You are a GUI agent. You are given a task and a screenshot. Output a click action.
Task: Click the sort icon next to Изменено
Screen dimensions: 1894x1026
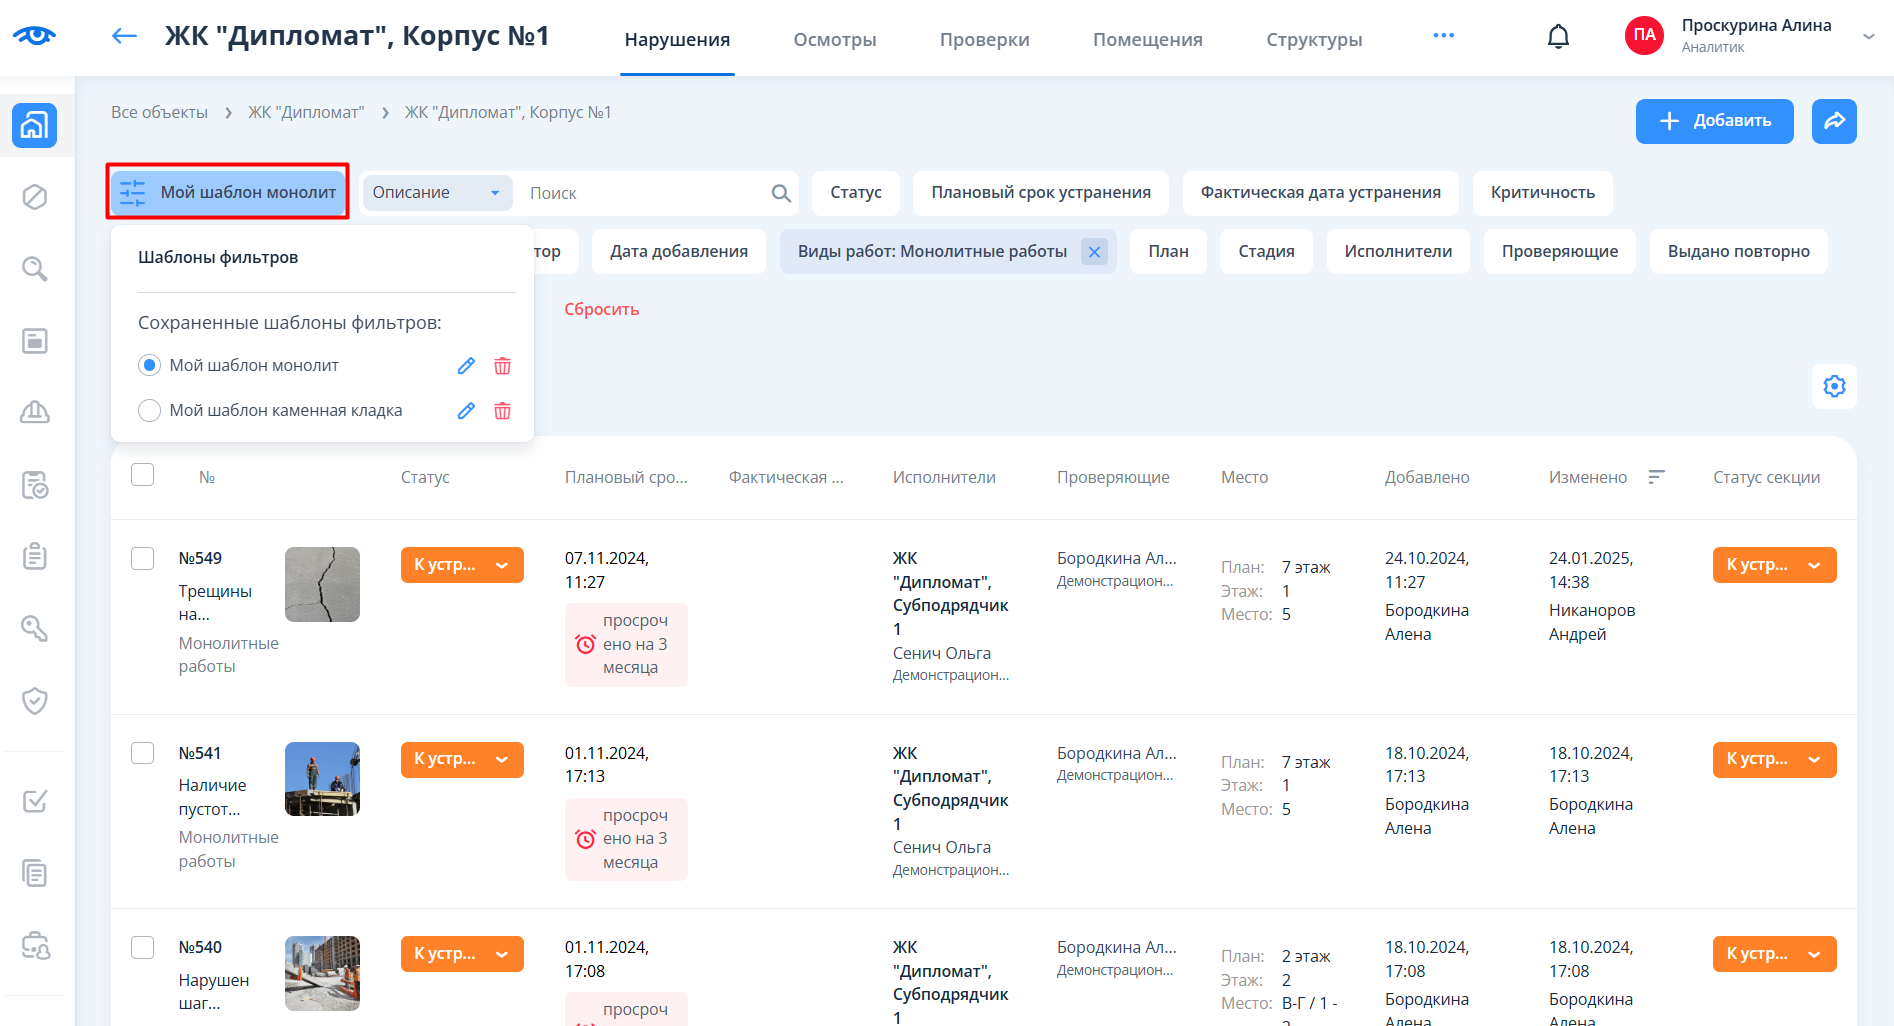[x=1656, y=477]
